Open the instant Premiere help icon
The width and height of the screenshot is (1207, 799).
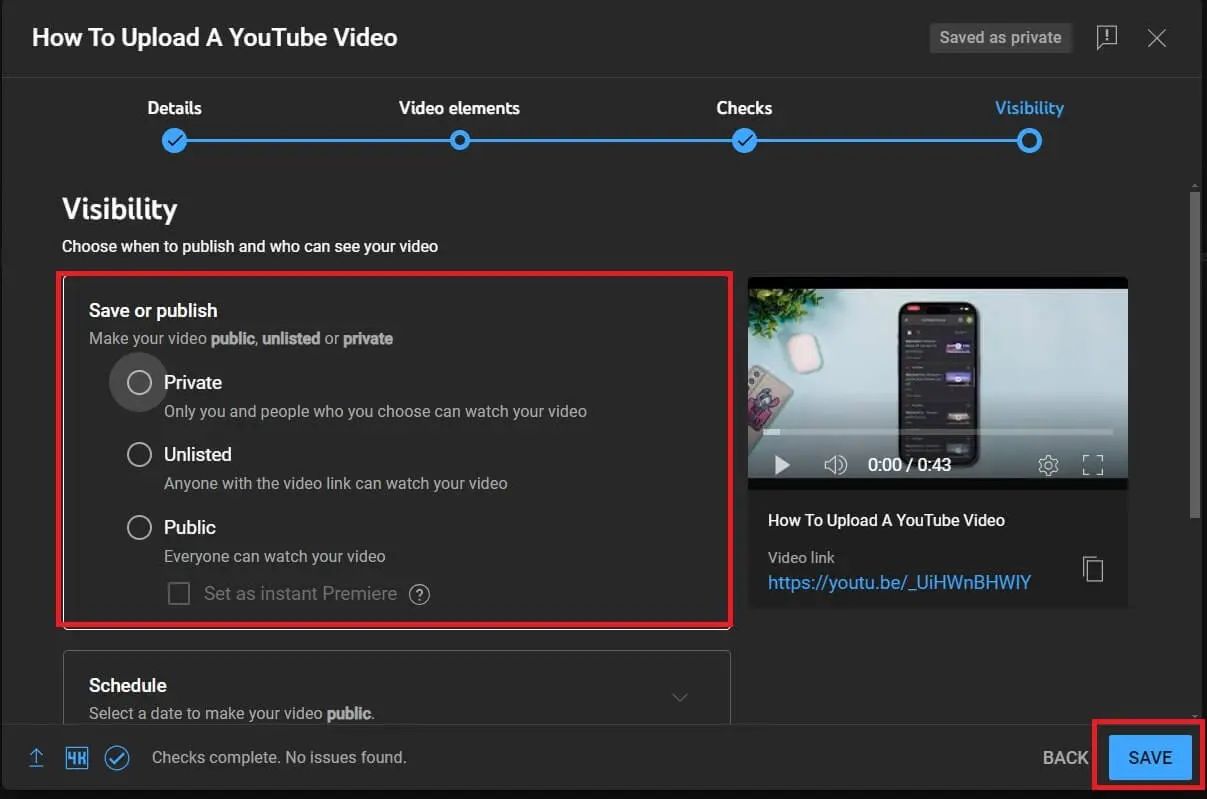(x=420, y=594)
